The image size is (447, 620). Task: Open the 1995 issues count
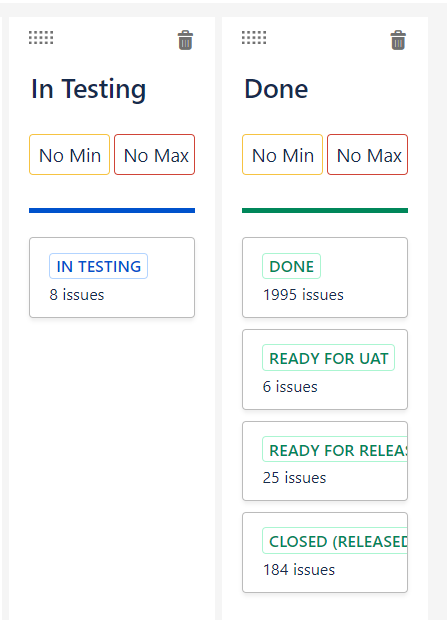303,295
